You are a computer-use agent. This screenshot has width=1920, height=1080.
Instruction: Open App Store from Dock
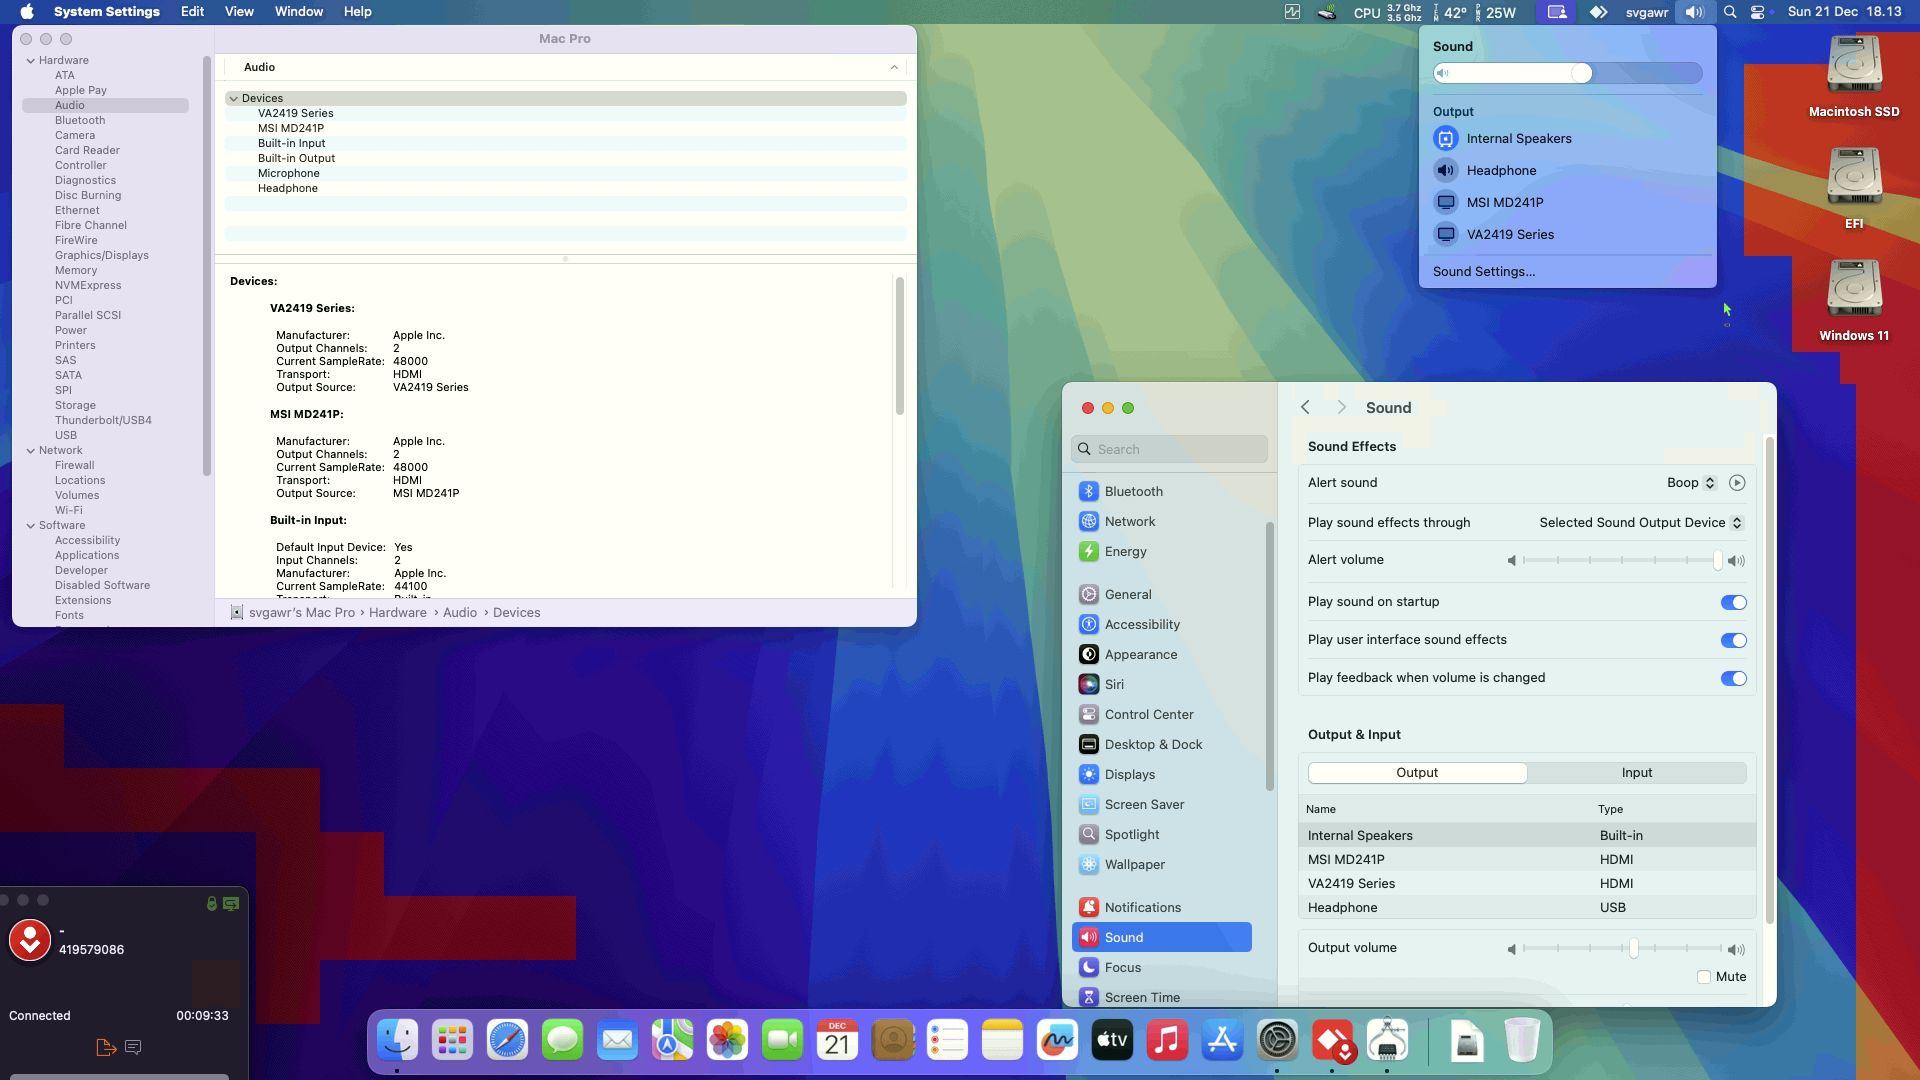click(x=1222, y=1041)
